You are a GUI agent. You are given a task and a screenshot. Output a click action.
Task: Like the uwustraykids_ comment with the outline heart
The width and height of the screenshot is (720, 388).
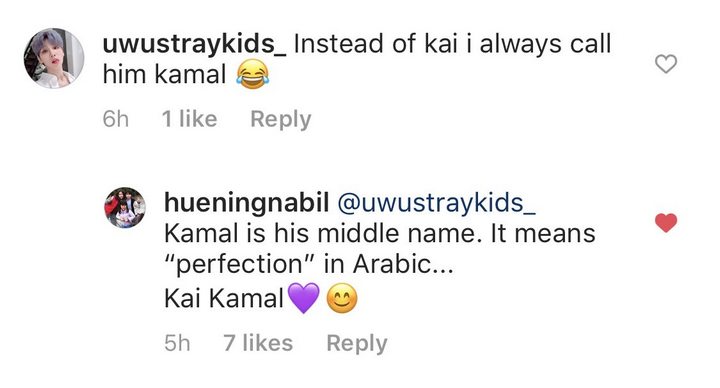tap(665, 64)
